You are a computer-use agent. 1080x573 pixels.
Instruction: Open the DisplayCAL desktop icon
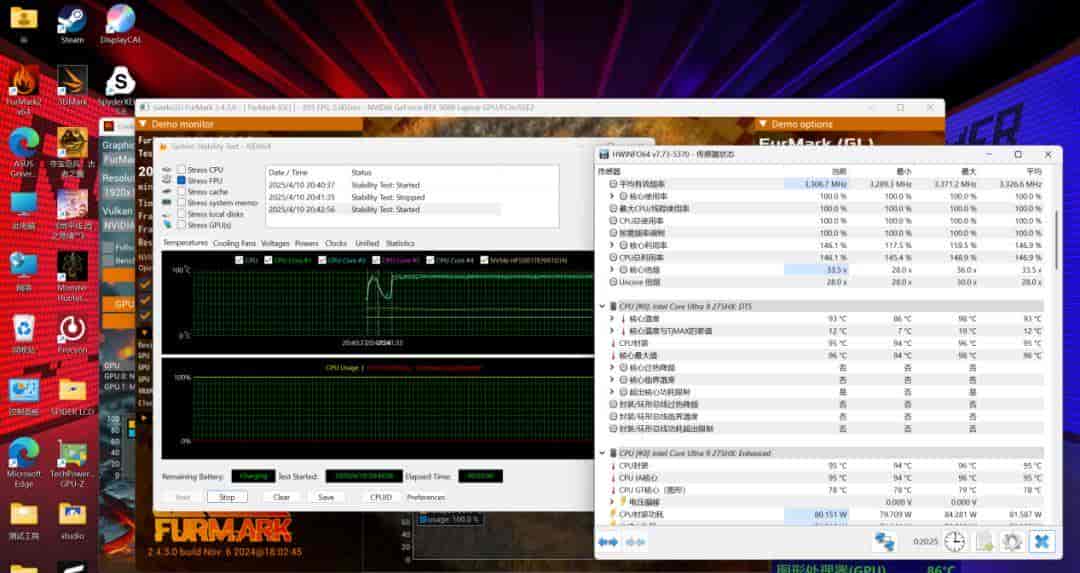click(121, 25)
